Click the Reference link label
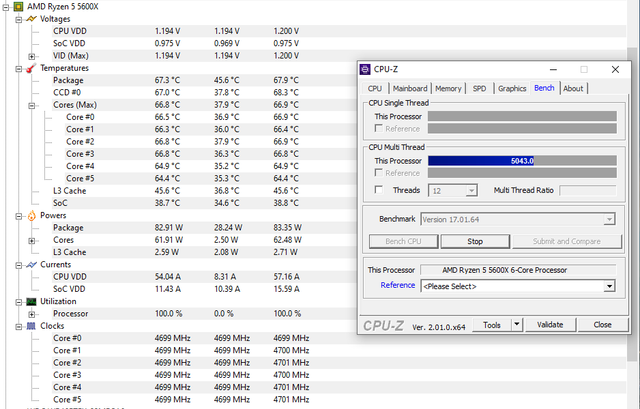Screen dimensions: 640x409 398,285
